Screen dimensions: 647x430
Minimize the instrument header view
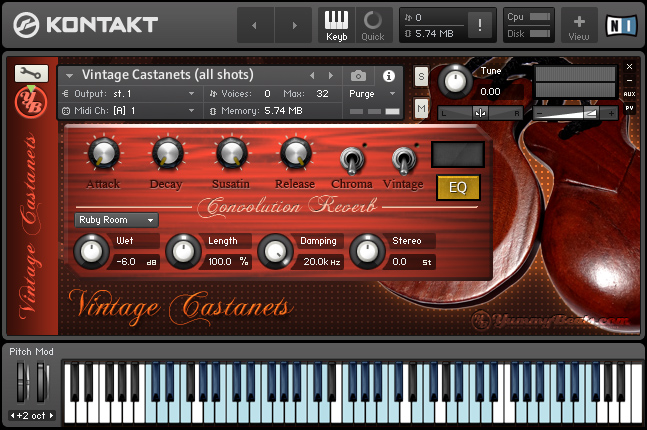point(629,80)
